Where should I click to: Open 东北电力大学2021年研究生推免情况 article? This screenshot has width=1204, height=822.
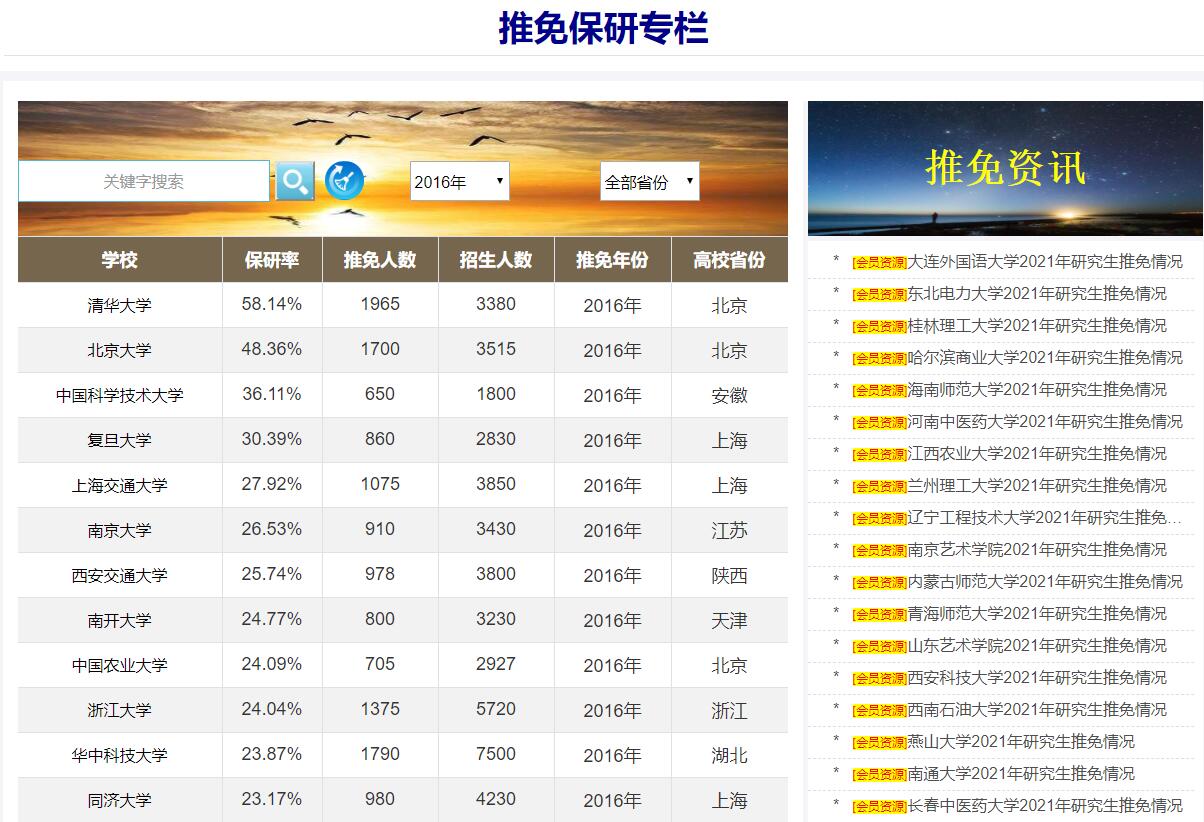(1036, 294)
